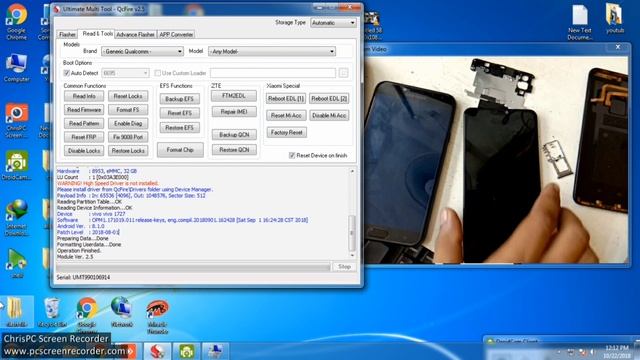Switch to the Flasher tab
This screenshot has height=360, width=640.
pyautogui.click(x=67, y=35)
